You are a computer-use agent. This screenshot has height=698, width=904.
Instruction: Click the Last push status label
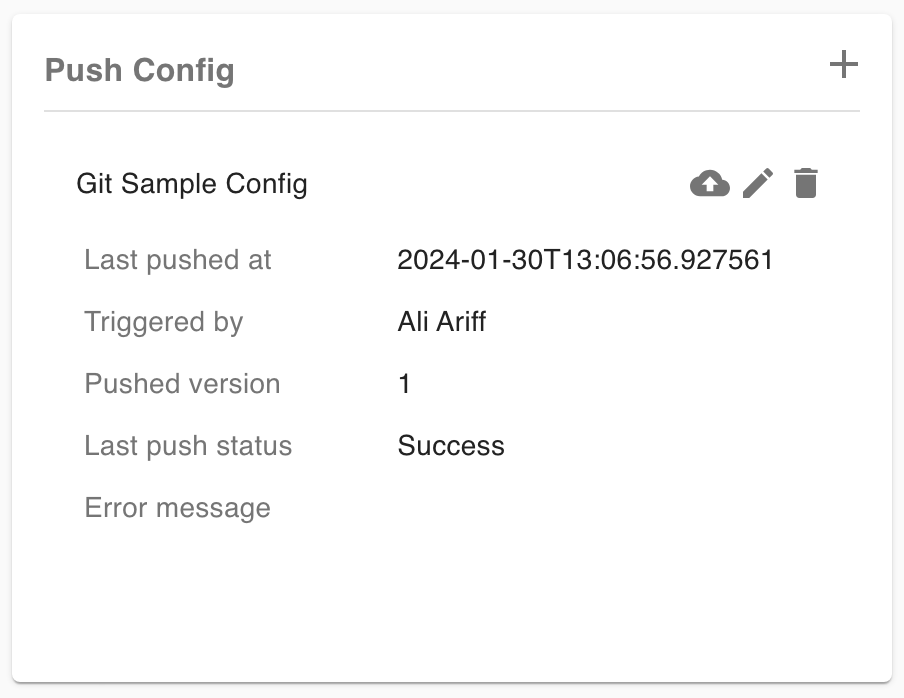pyautogui.click(x=188, y=446)
